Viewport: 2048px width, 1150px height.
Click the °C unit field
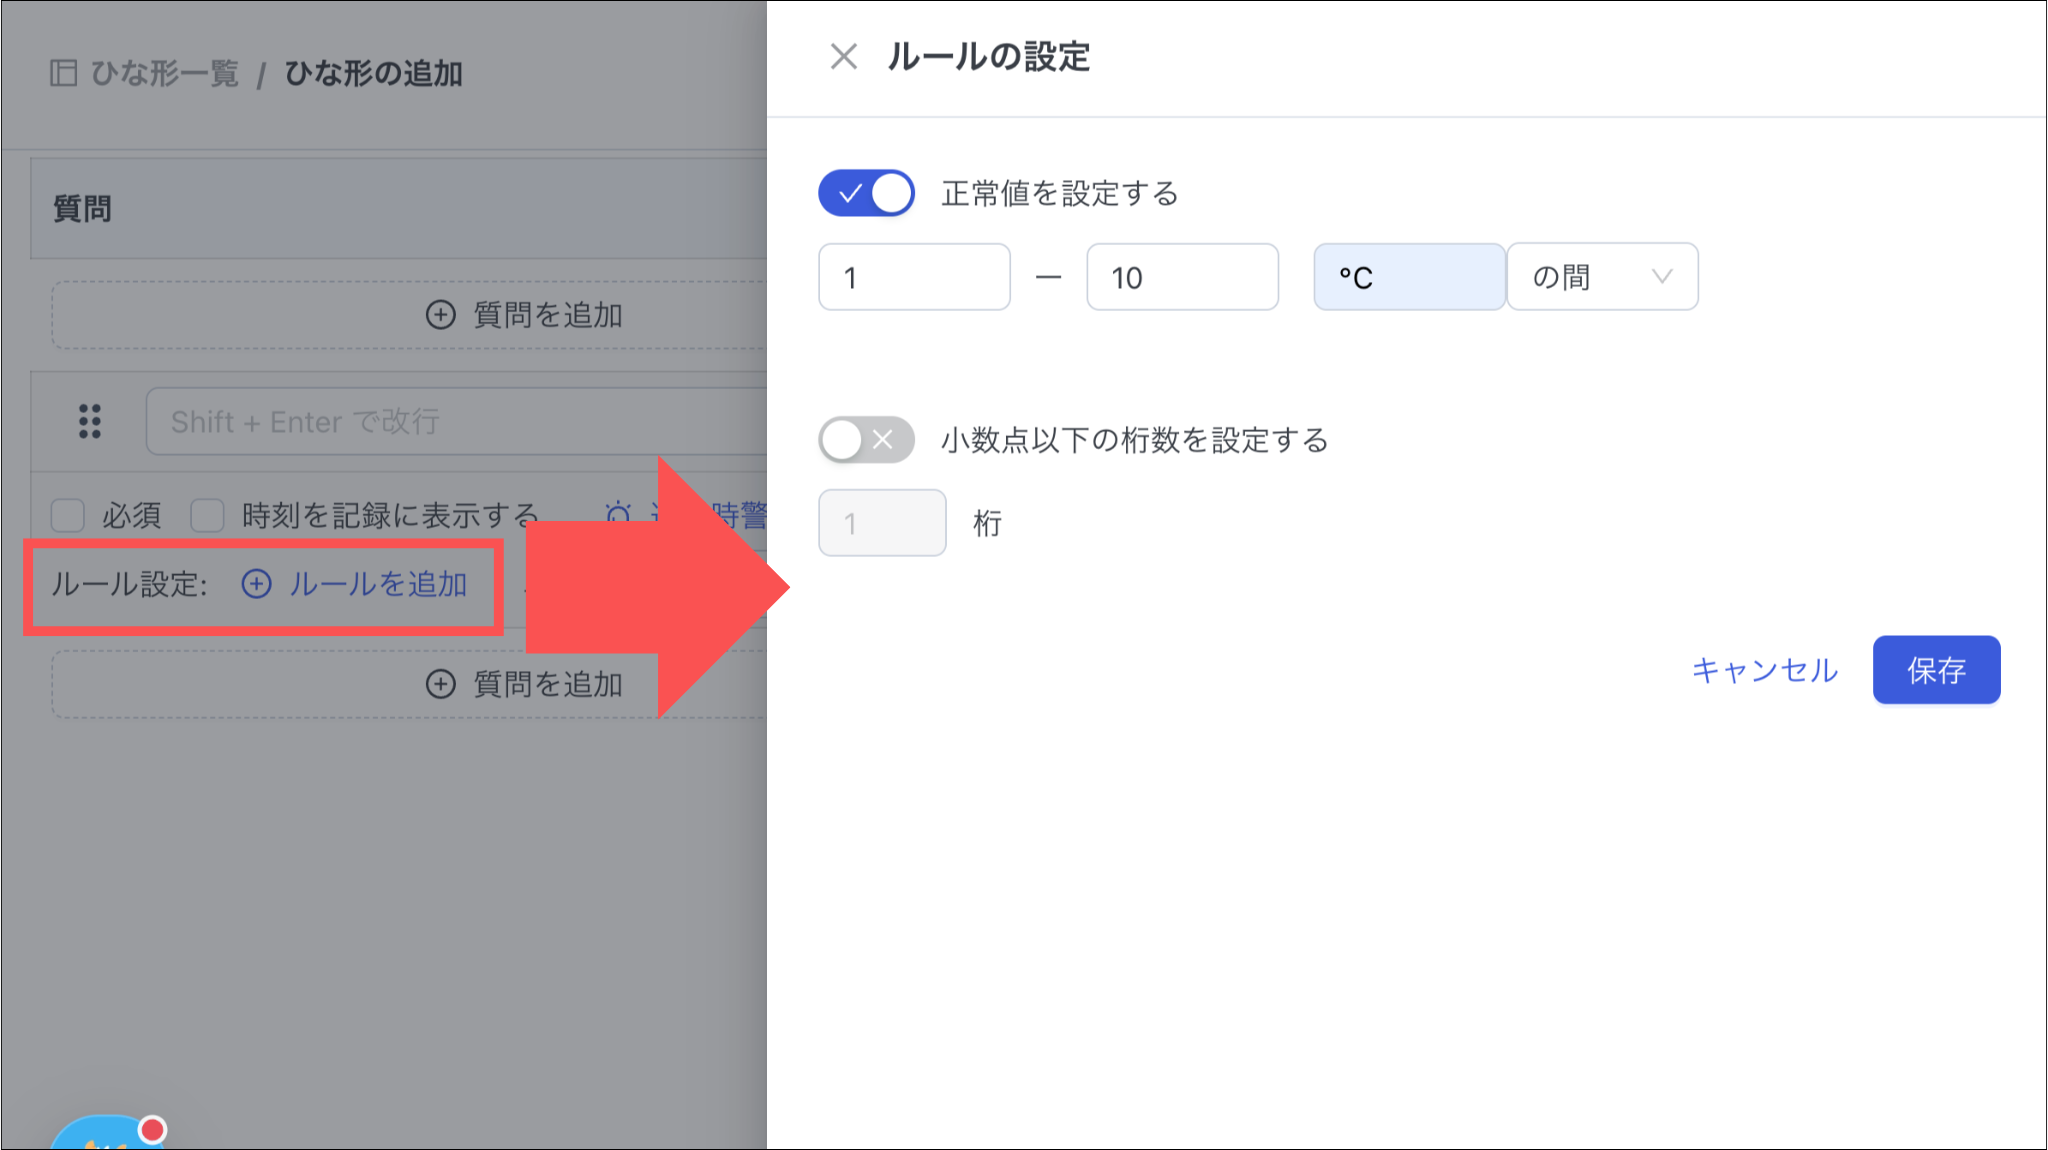1408,277
